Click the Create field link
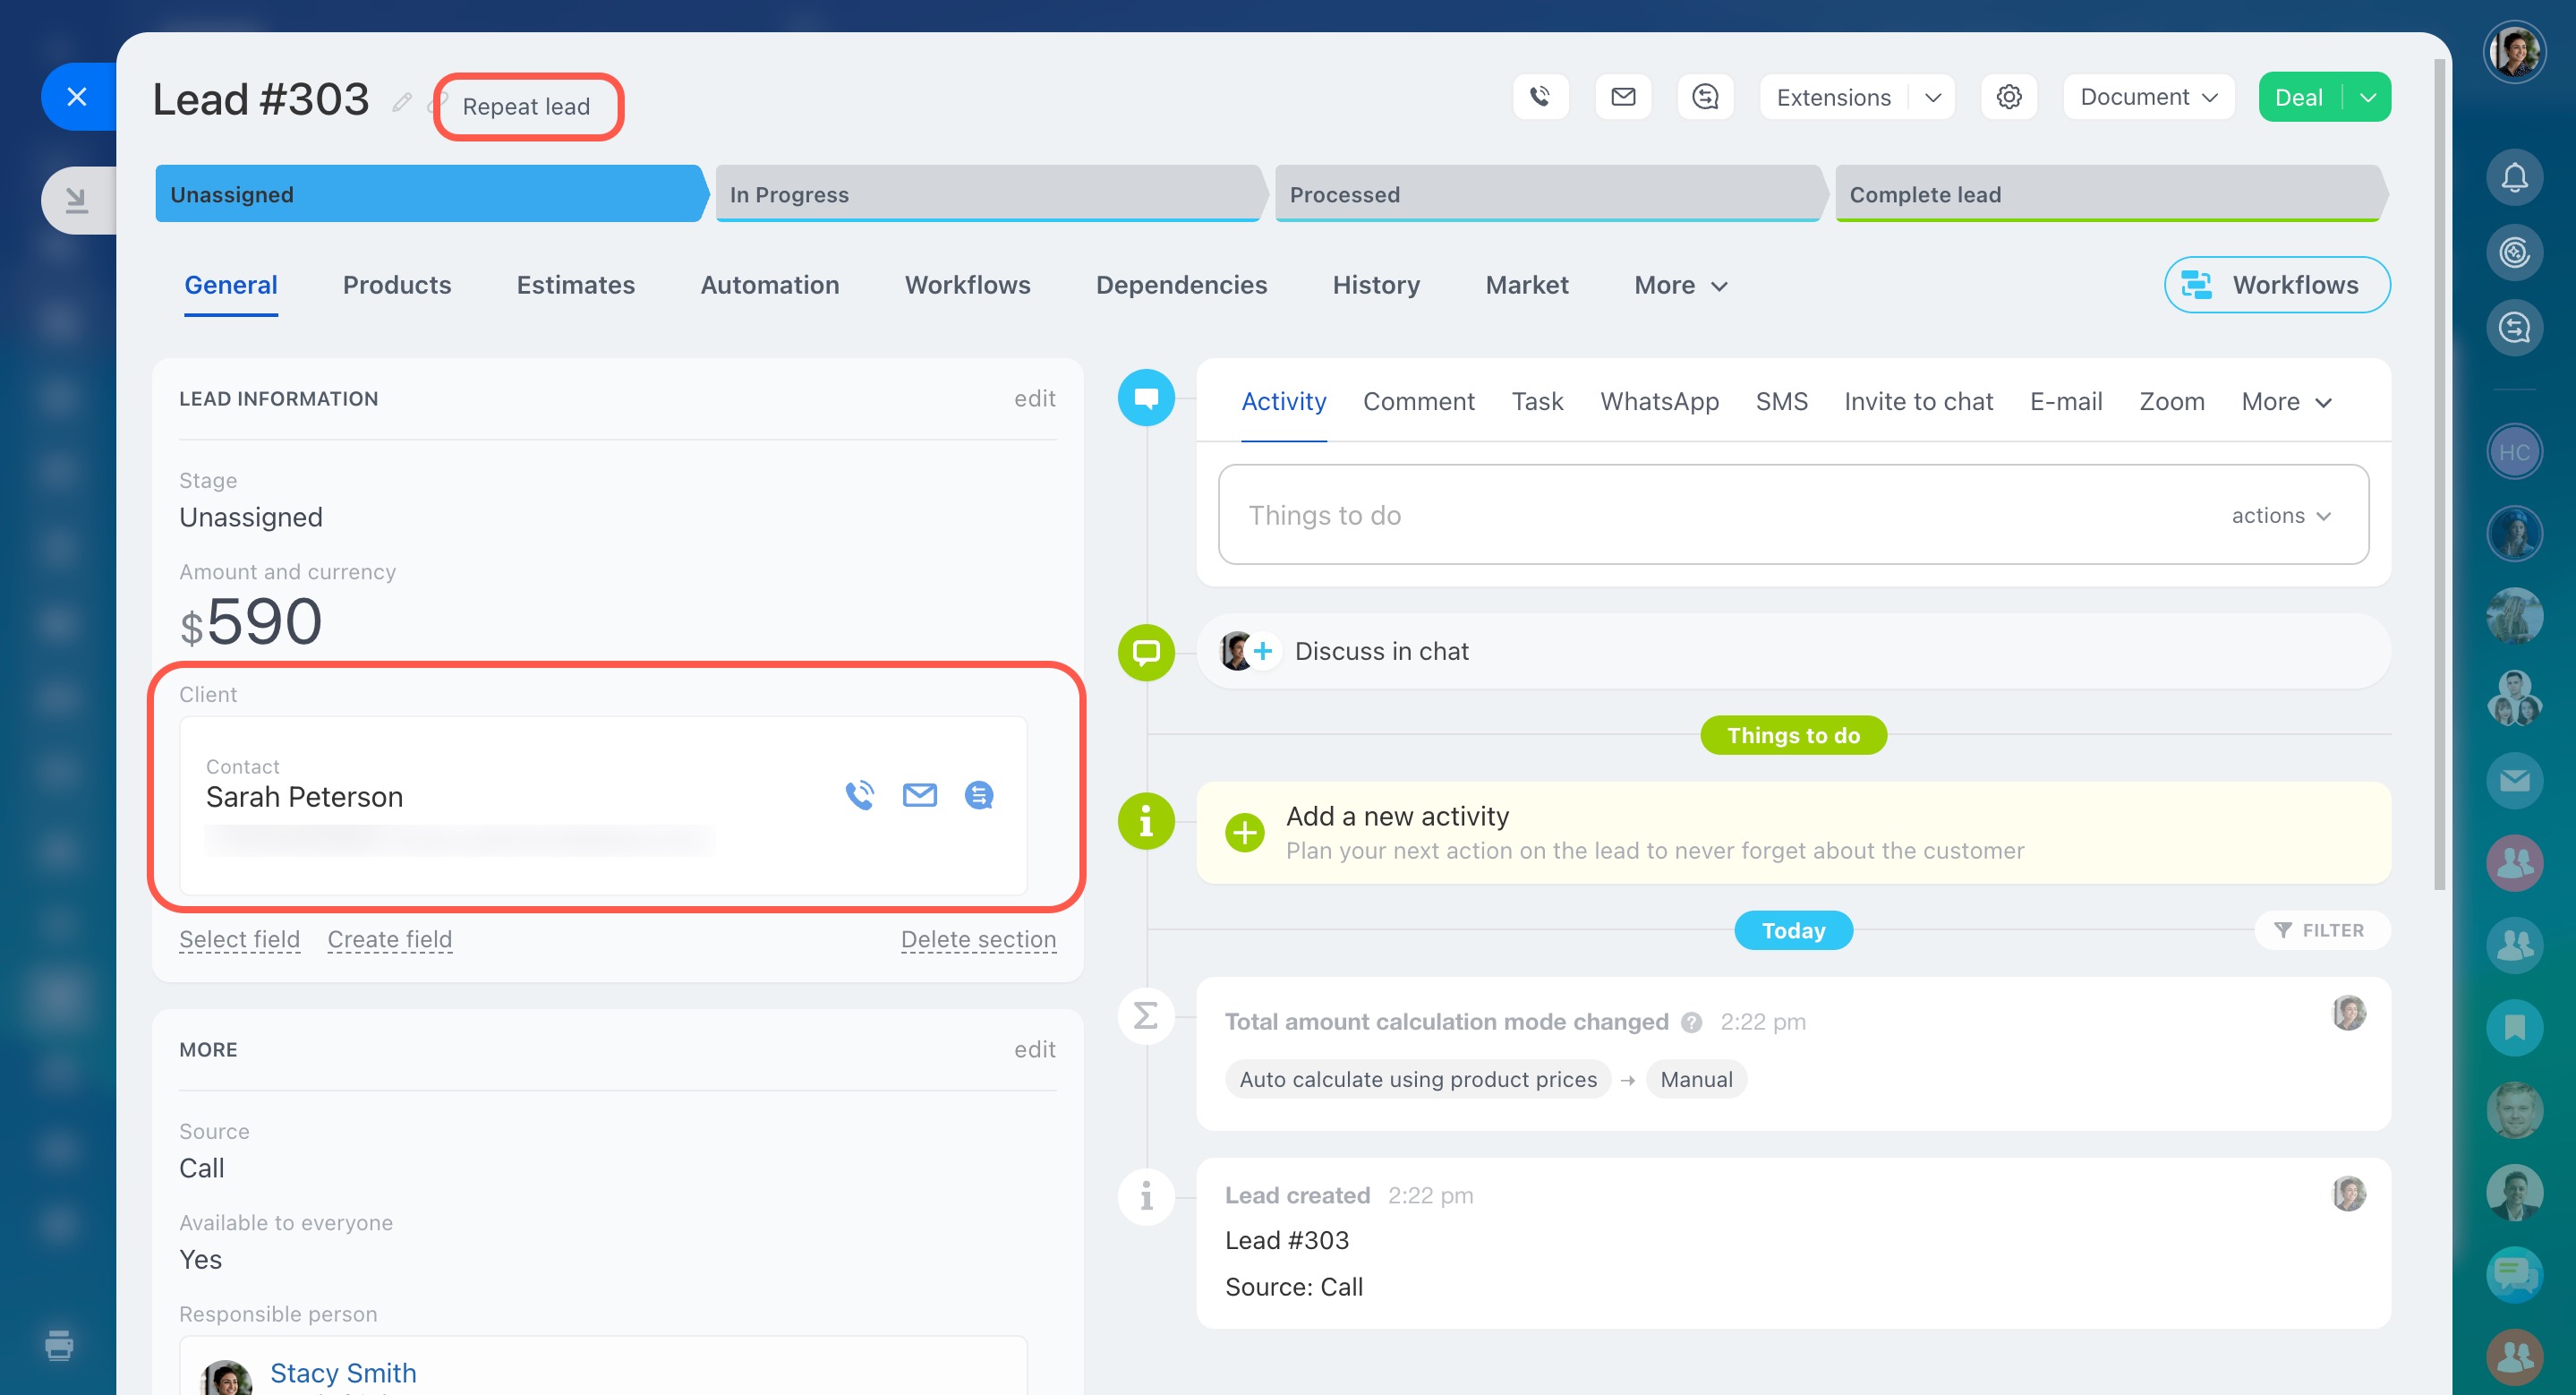 (x=389, y=939)
